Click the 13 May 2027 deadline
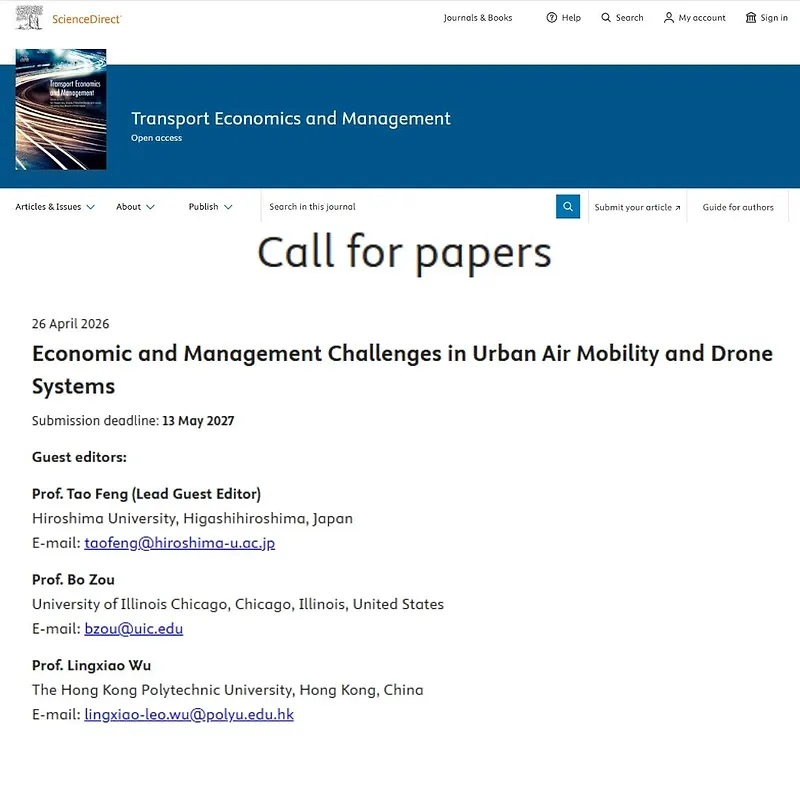 click(x=198, y=421)
